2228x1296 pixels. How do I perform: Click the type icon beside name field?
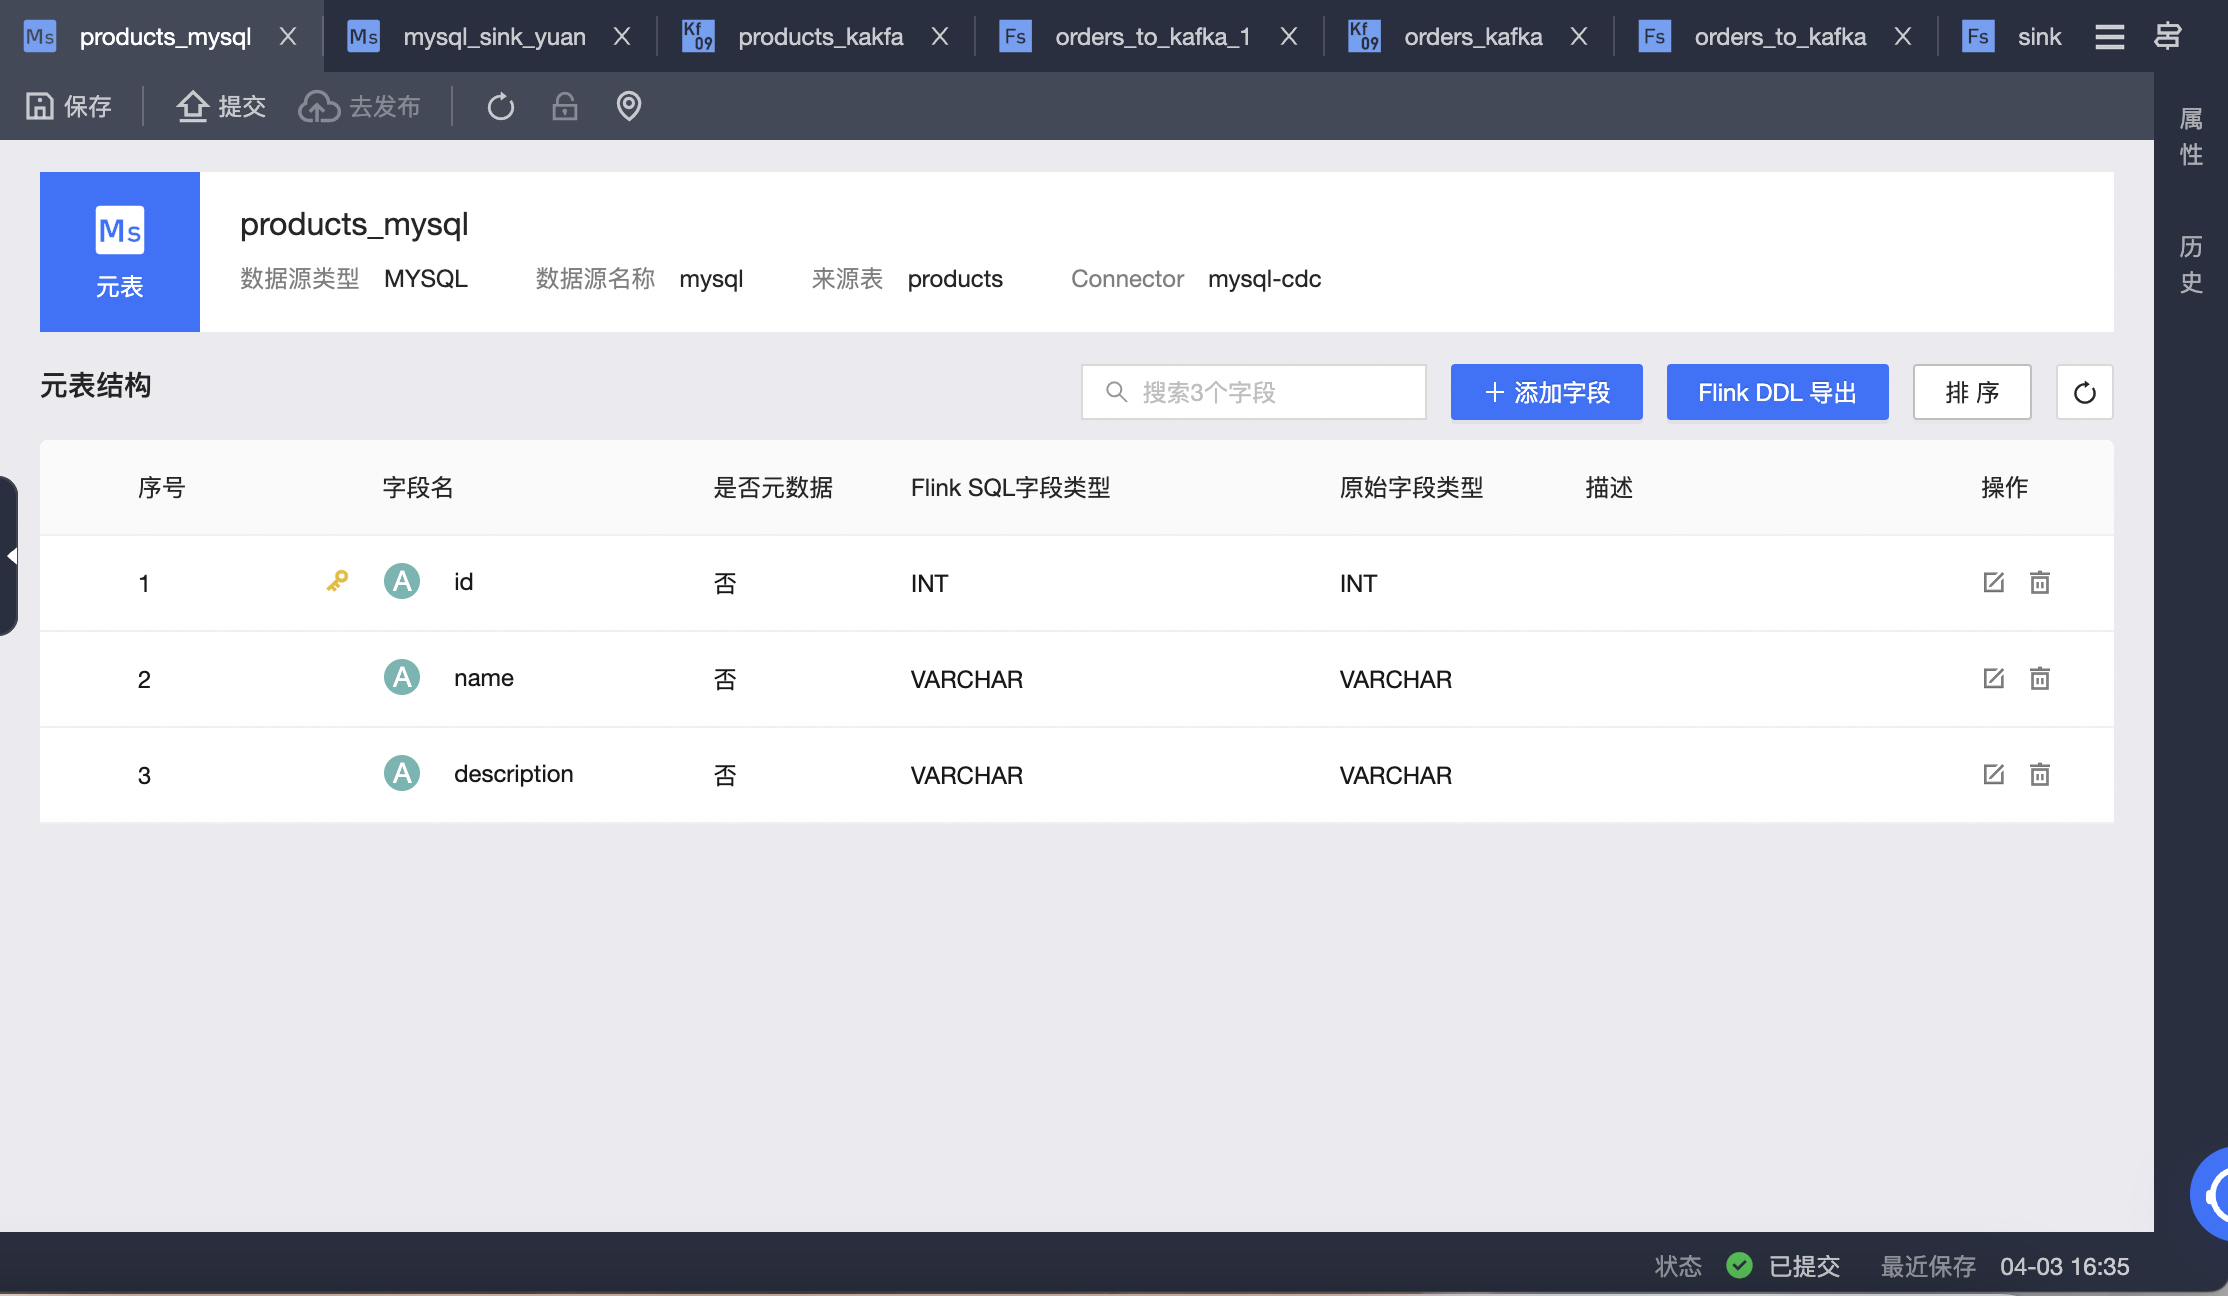coord(402,677)
